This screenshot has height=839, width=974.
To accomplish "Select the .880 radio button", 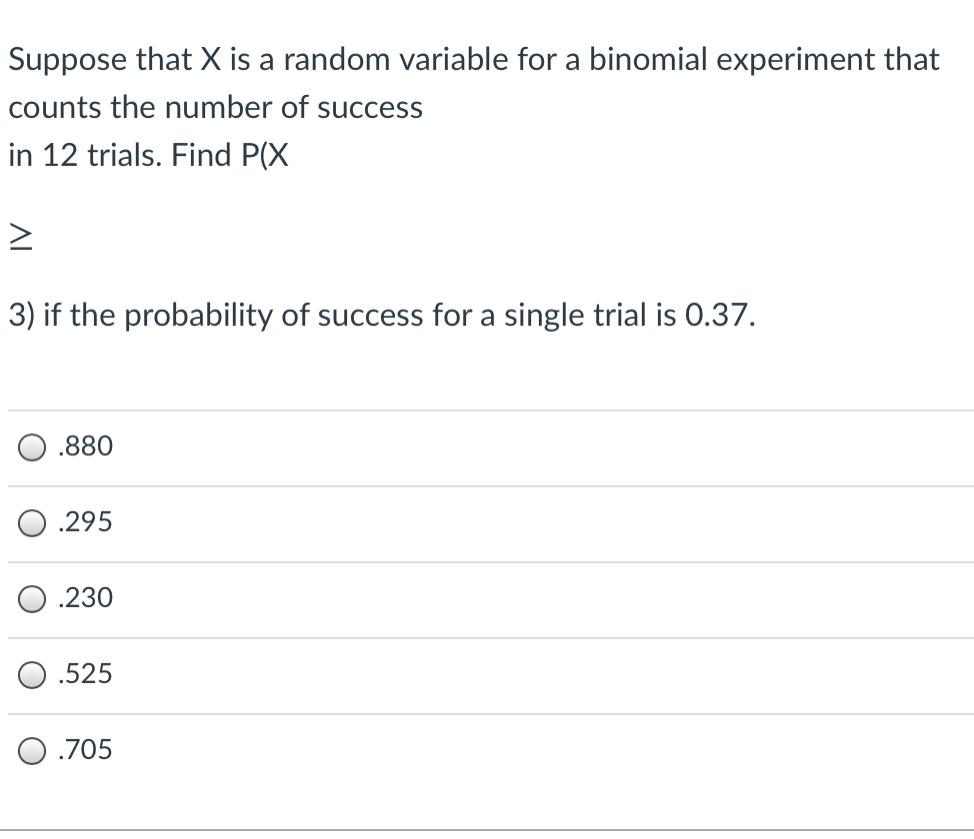I will coord(33,447).
